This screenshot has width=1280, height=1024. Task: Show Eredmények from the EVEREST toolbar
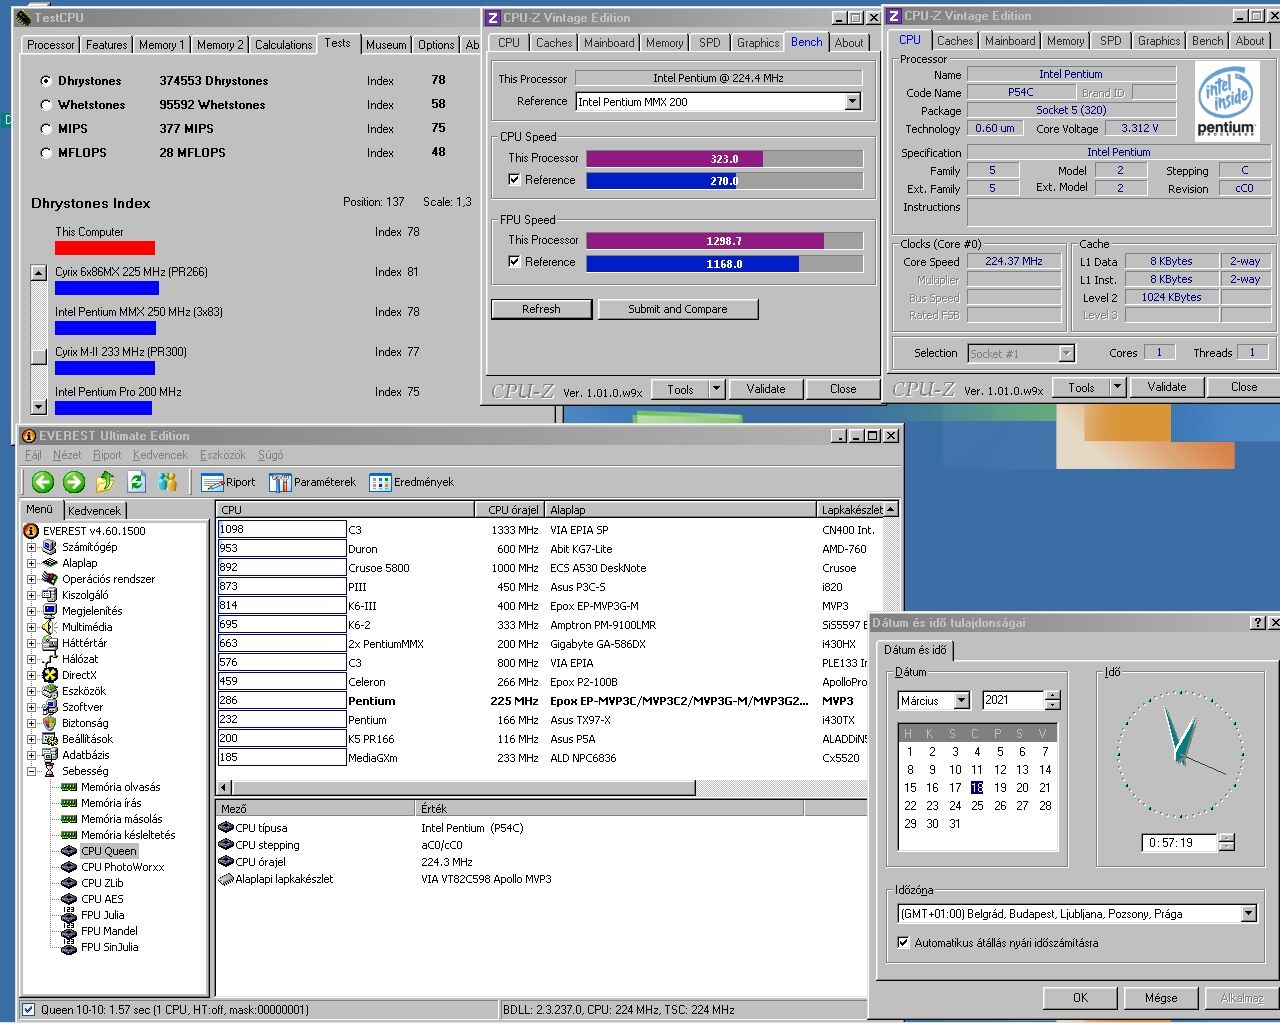pos(411,482)
